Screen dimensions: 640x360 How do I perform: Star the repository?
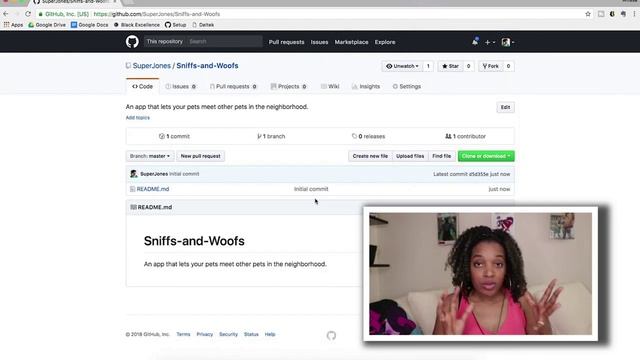coord(451,66)
